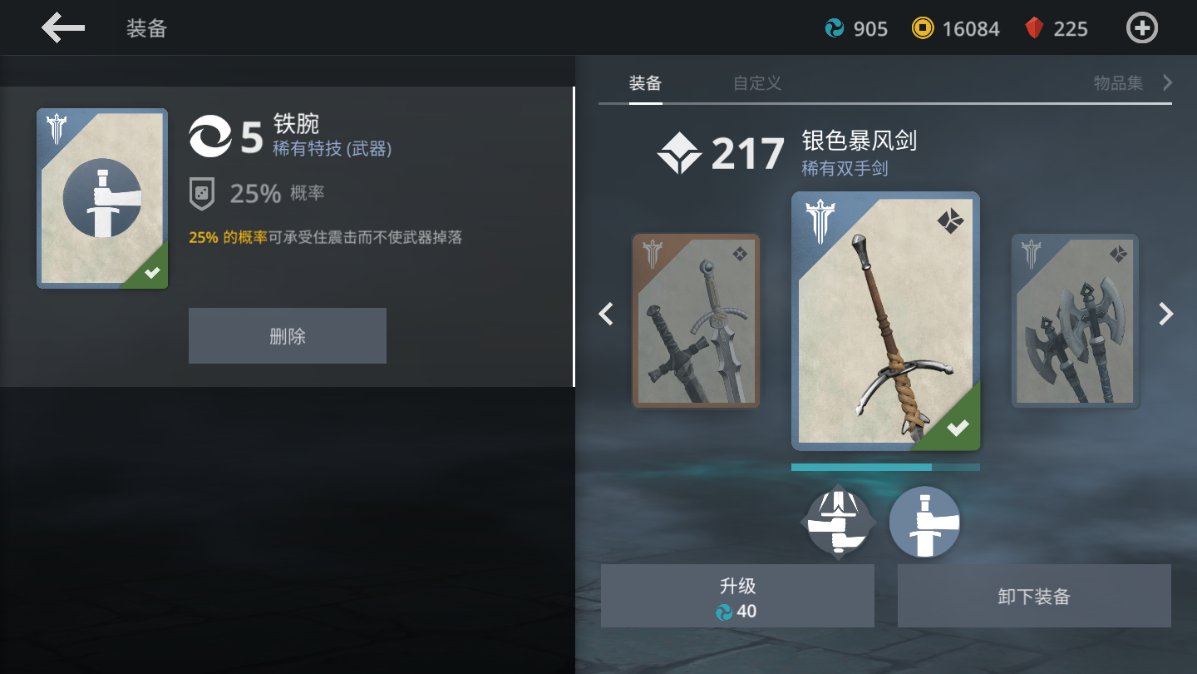Tap the gold coin currency icon
Image resolution: width=1197 pixels, height=674 pixels.
coord(922,28)
